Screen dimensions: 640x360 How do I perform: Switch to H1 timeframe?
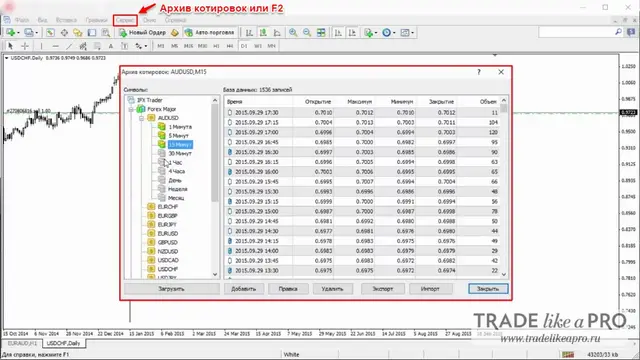coord(216,46)
